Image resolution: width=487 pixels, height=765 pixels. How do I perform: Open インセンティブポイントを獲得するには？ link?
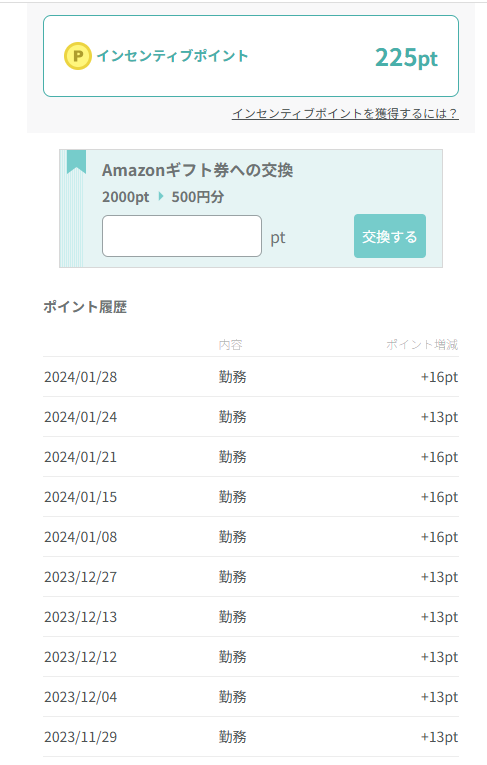pyautogui.click(x=345, y=114)
